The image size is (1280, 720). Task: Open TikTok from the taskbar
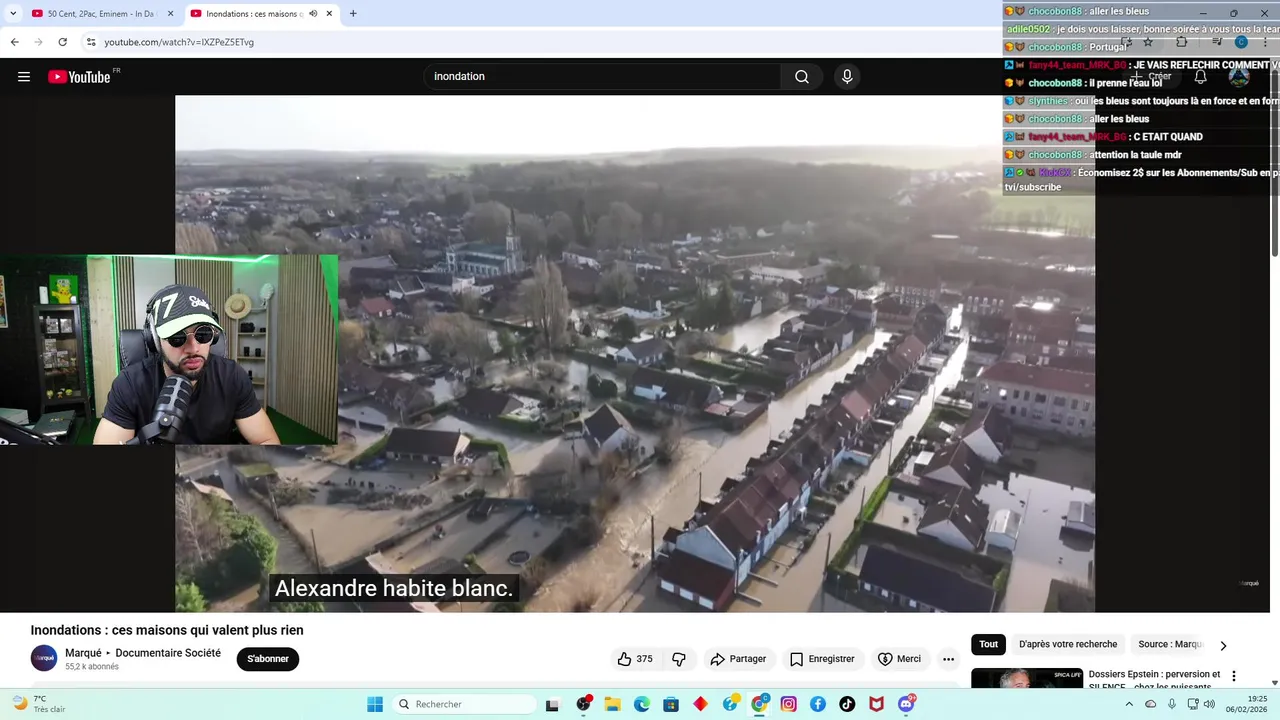click(x=847, y=704)
